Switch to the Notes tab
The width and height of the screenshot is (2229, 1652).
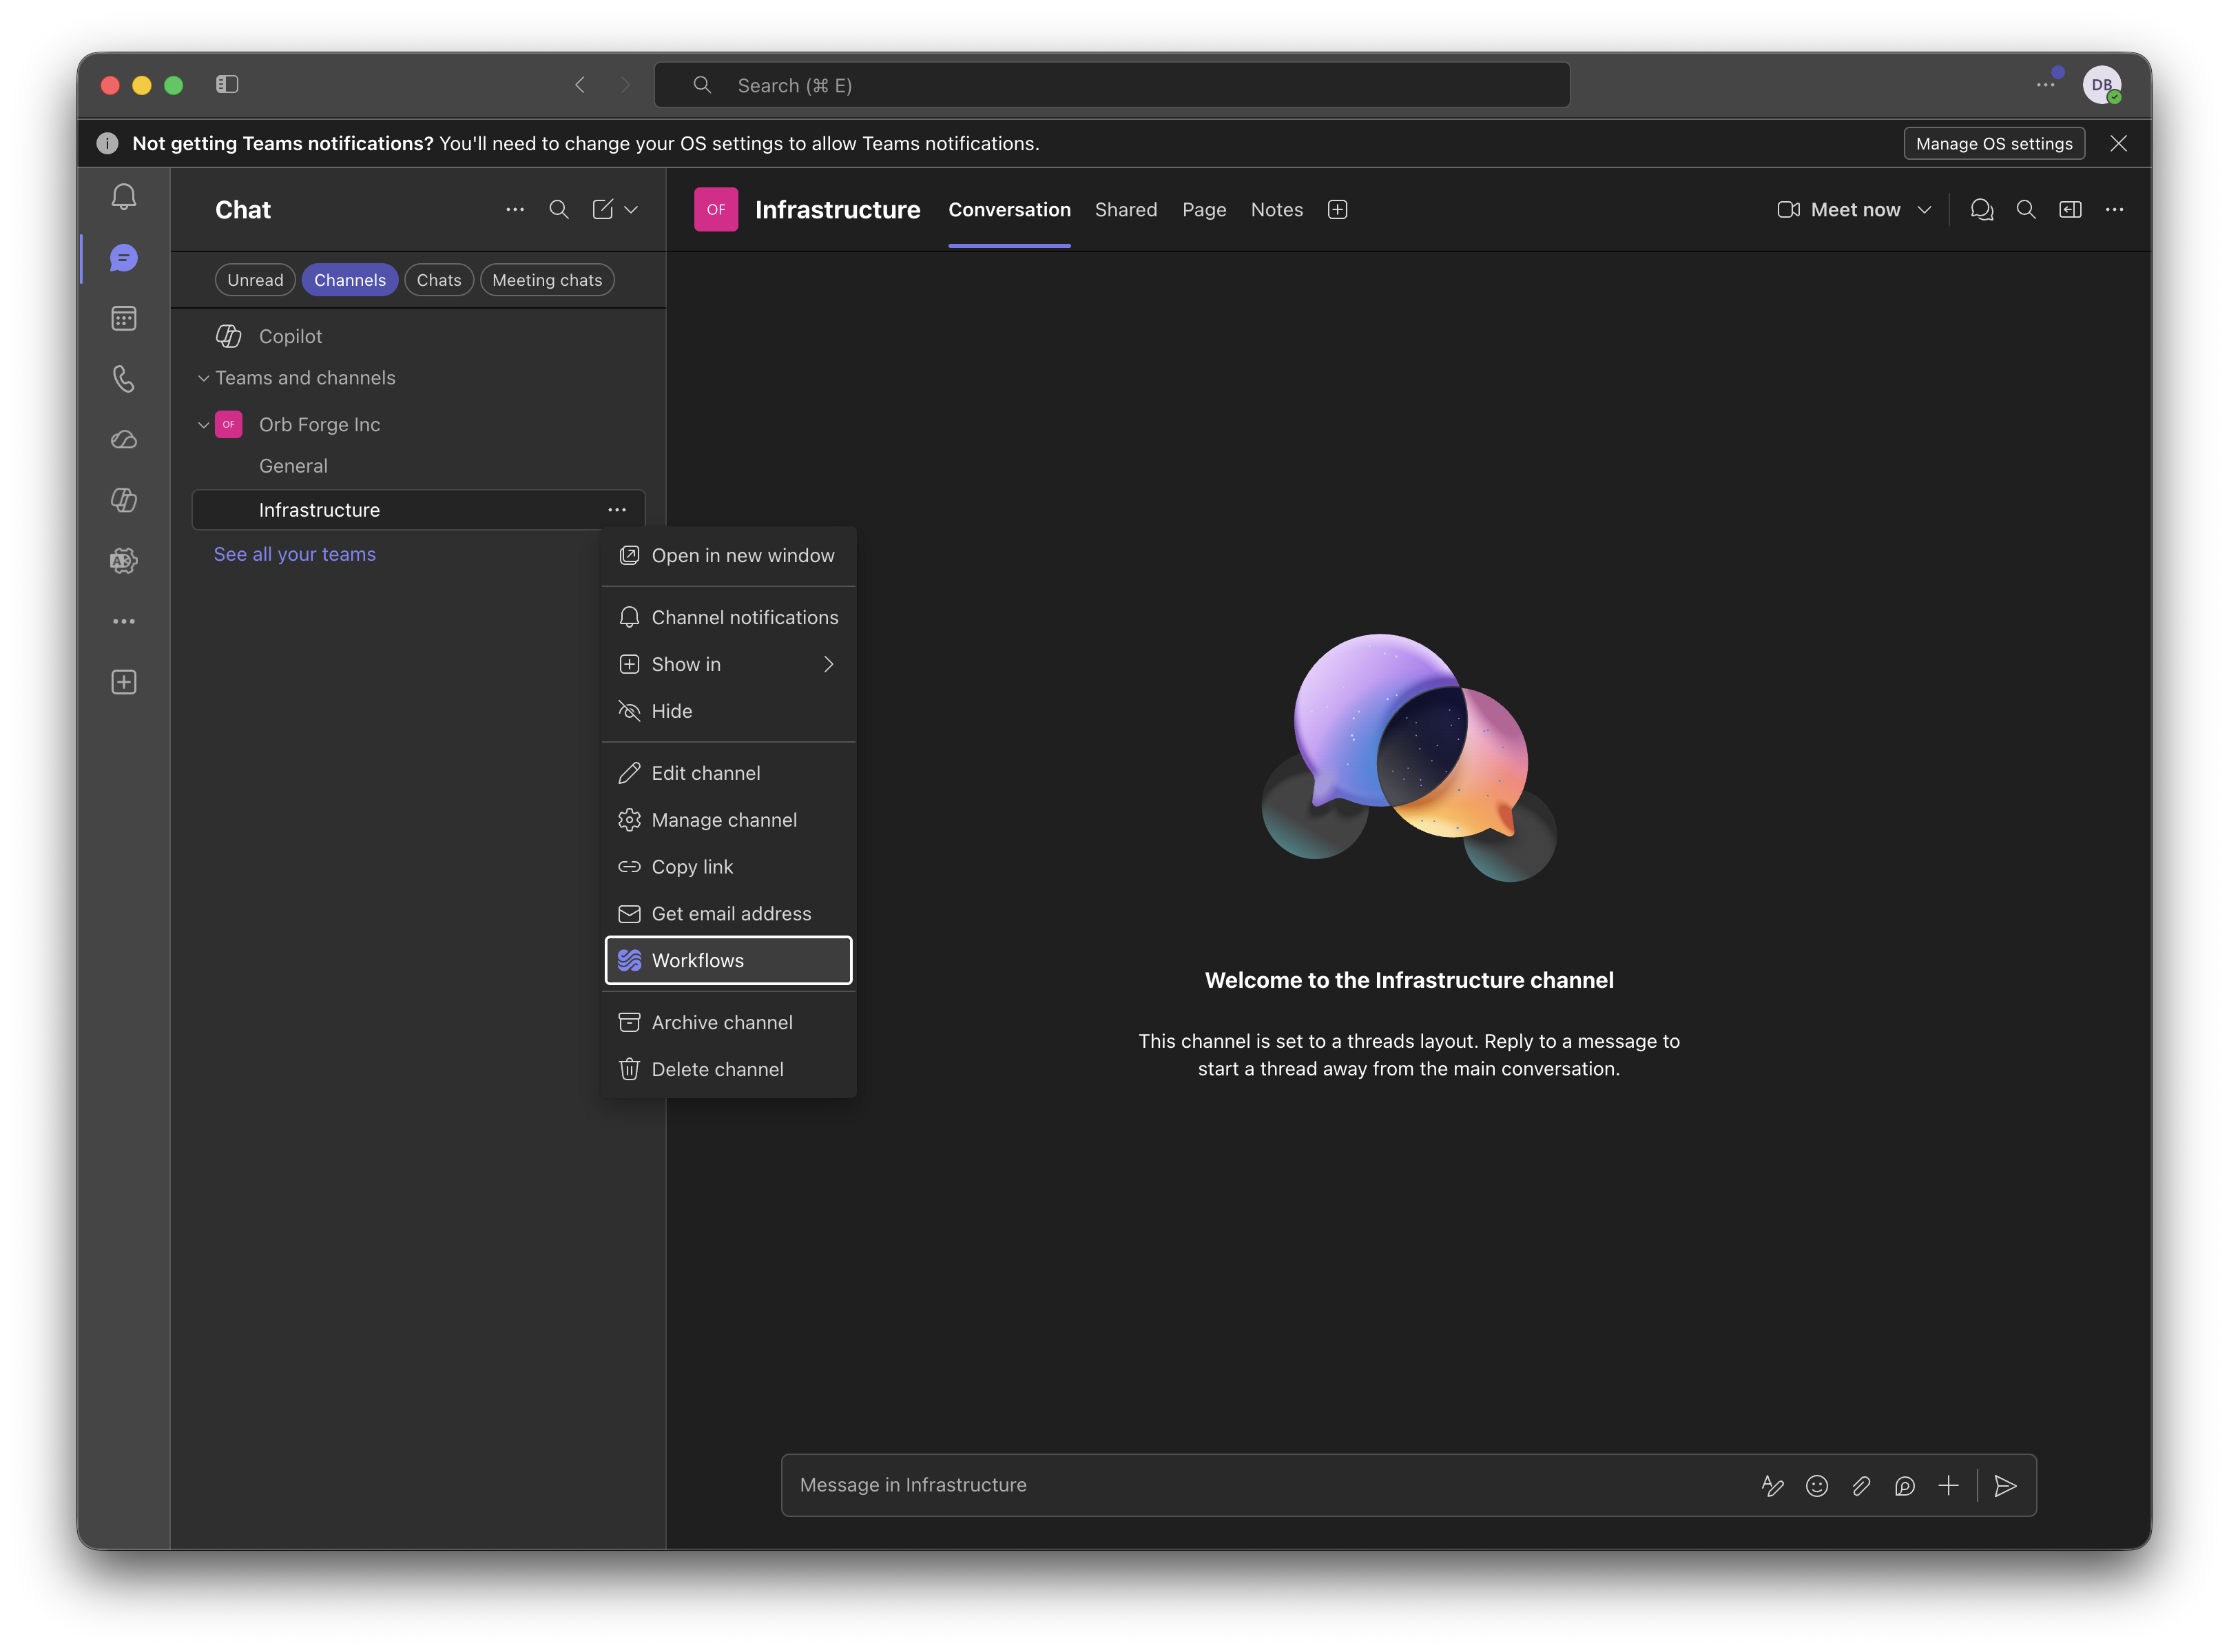pyautogui.click(x=1277, y=210)
